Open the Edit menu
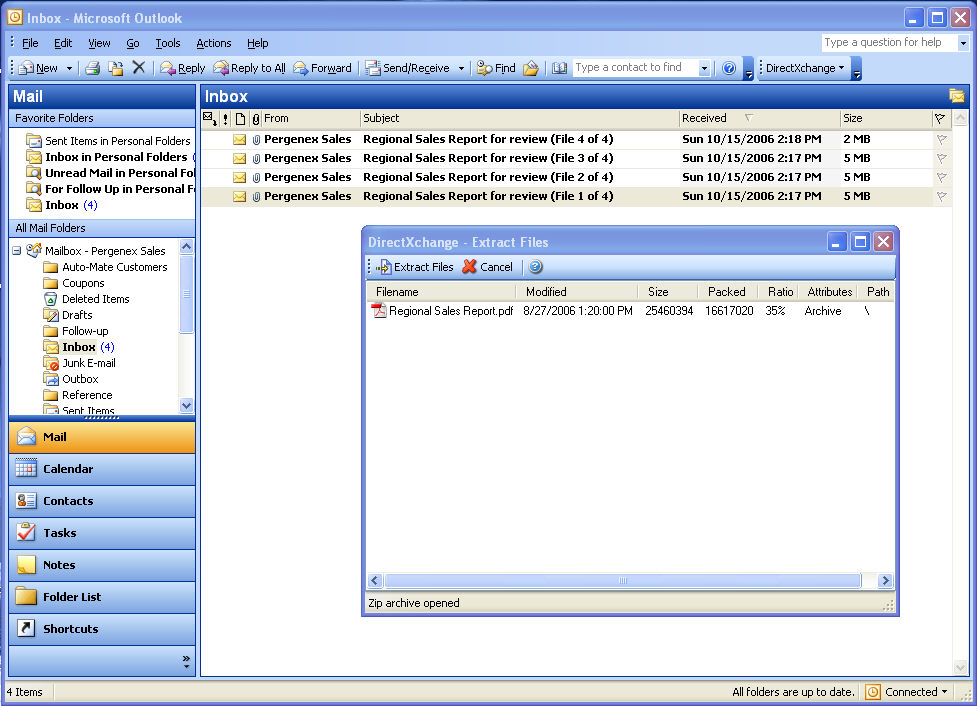This screenshot has width=977, height=706. 63,43
